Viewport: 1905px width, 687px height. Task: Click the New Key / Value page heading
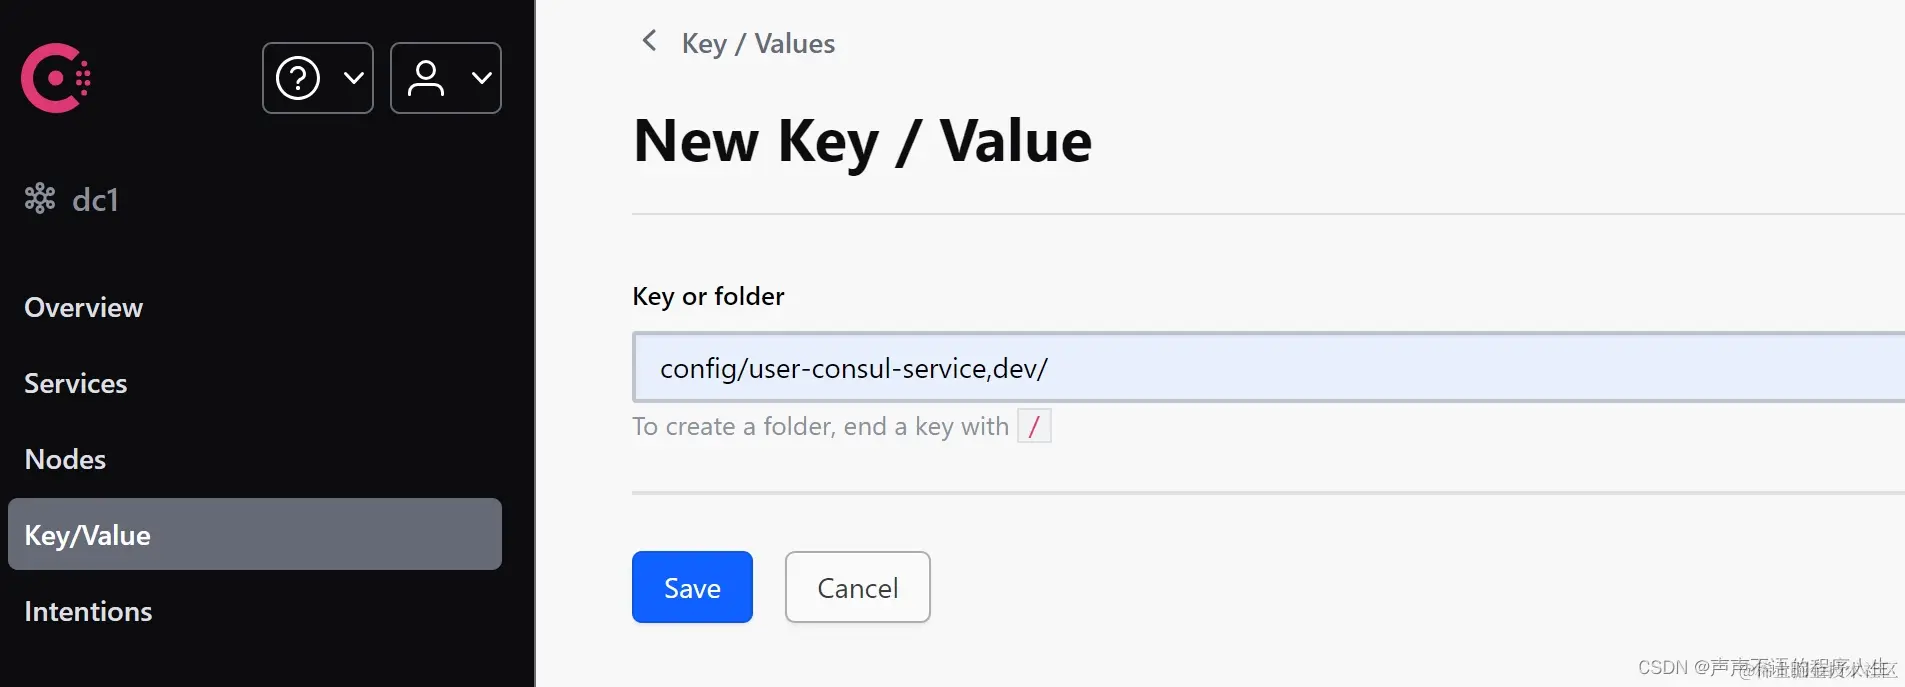pyautogui.click(x=861, y=140)
